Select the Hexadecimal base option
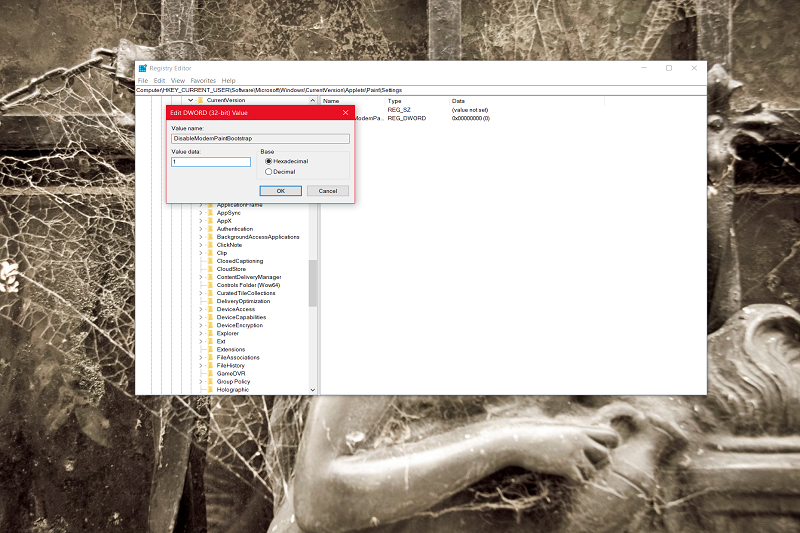This screenshot has width=800, height=533. click(268, 161)
